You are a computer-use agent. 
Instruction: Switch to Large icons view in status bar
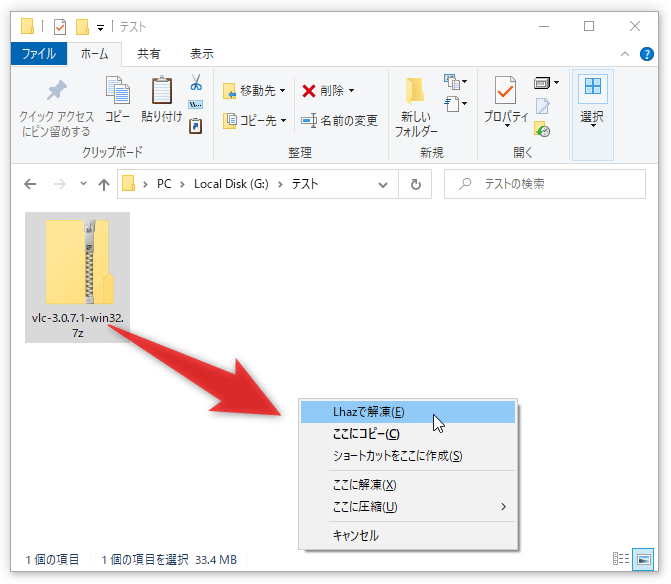[643, 559]
